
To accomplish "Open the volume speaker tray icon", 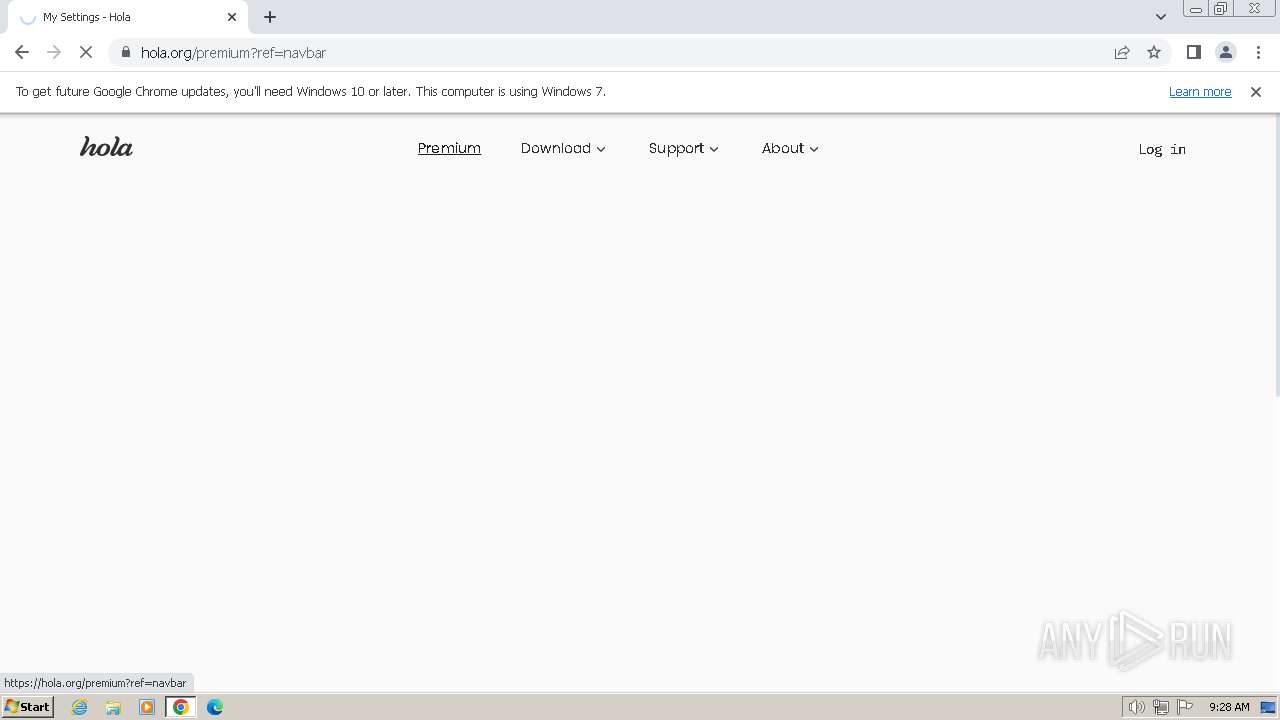I will pos(1136,707).
